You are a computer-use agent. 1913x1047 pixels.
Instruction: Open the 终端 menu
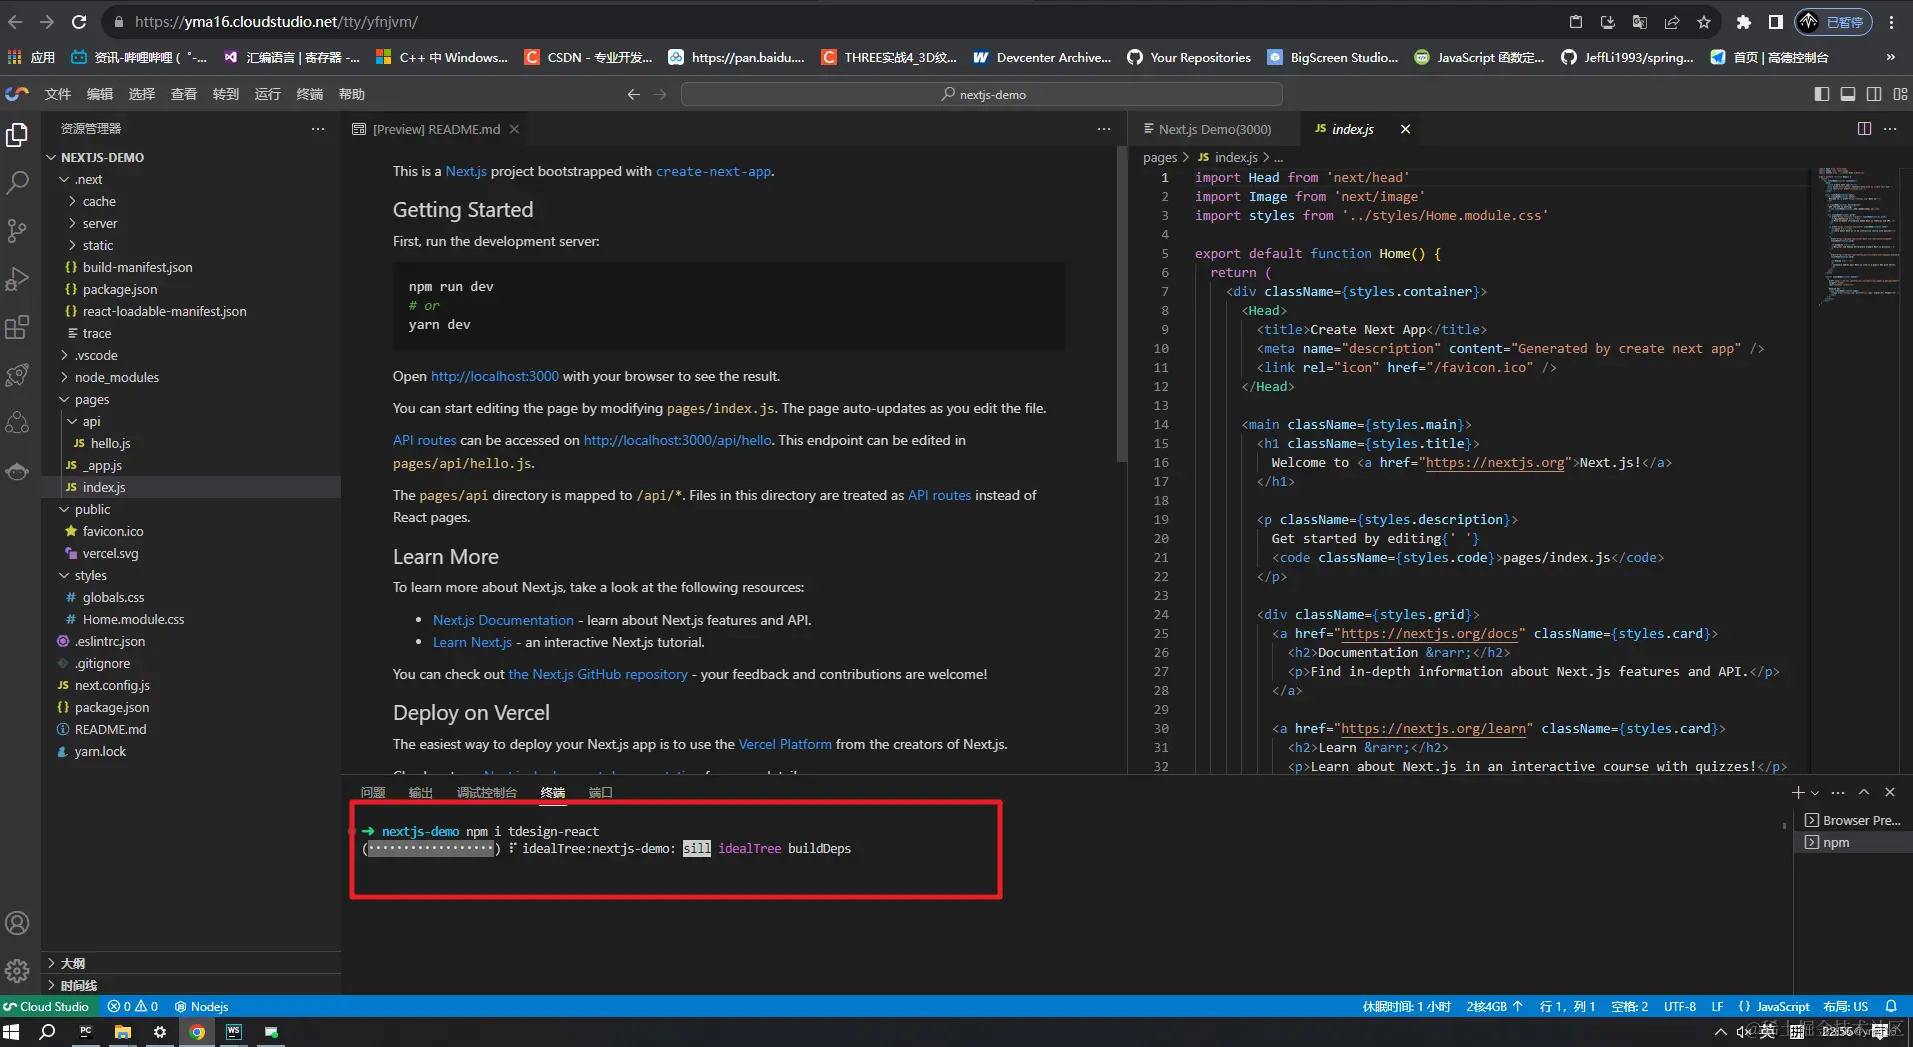tap(310, 94)
